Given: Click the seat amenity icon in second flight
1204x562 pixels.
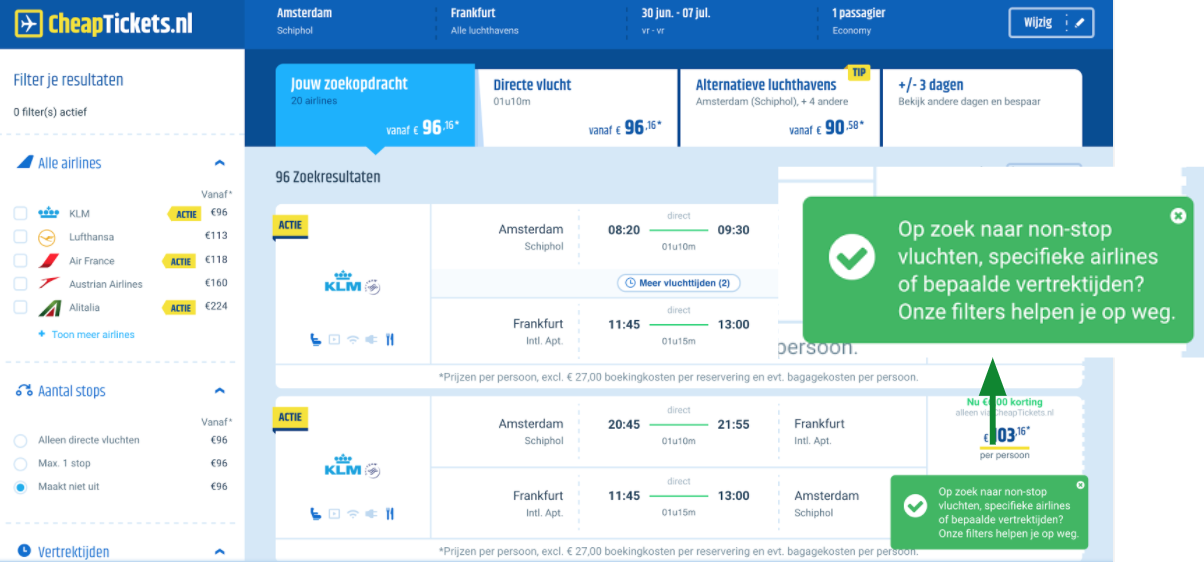Looking at the screenshot, I should pyautogui.click(x=315, y=514).
